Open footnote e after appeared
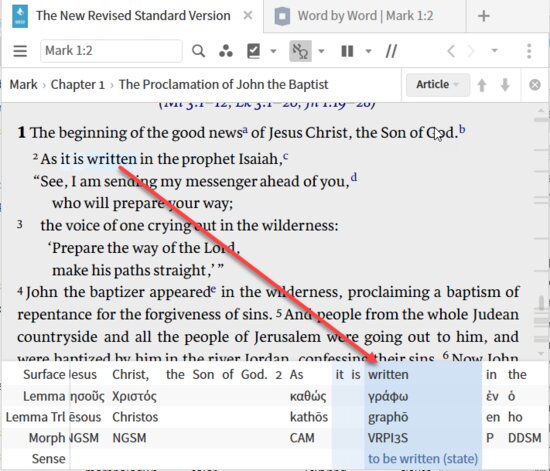The image size is (550, 471). click(x=213, y=289)
